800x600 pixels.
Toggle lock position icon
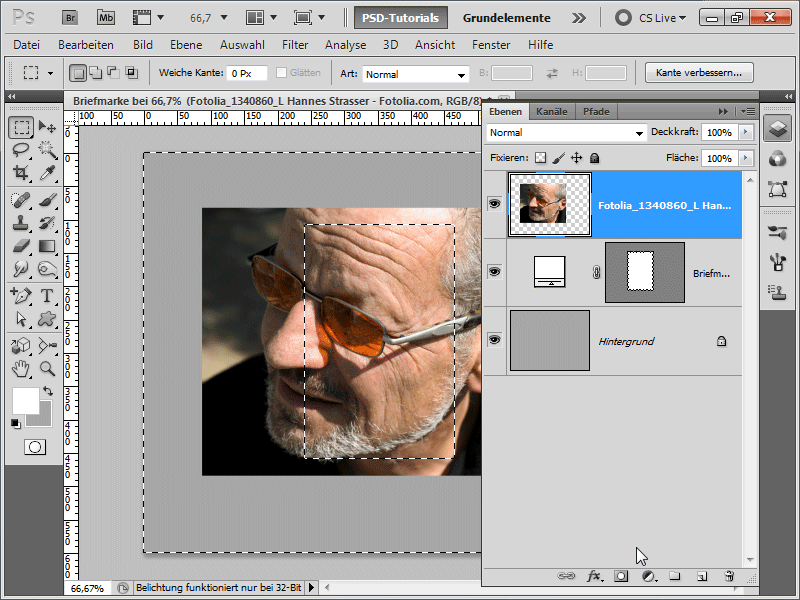coord(577,158)
